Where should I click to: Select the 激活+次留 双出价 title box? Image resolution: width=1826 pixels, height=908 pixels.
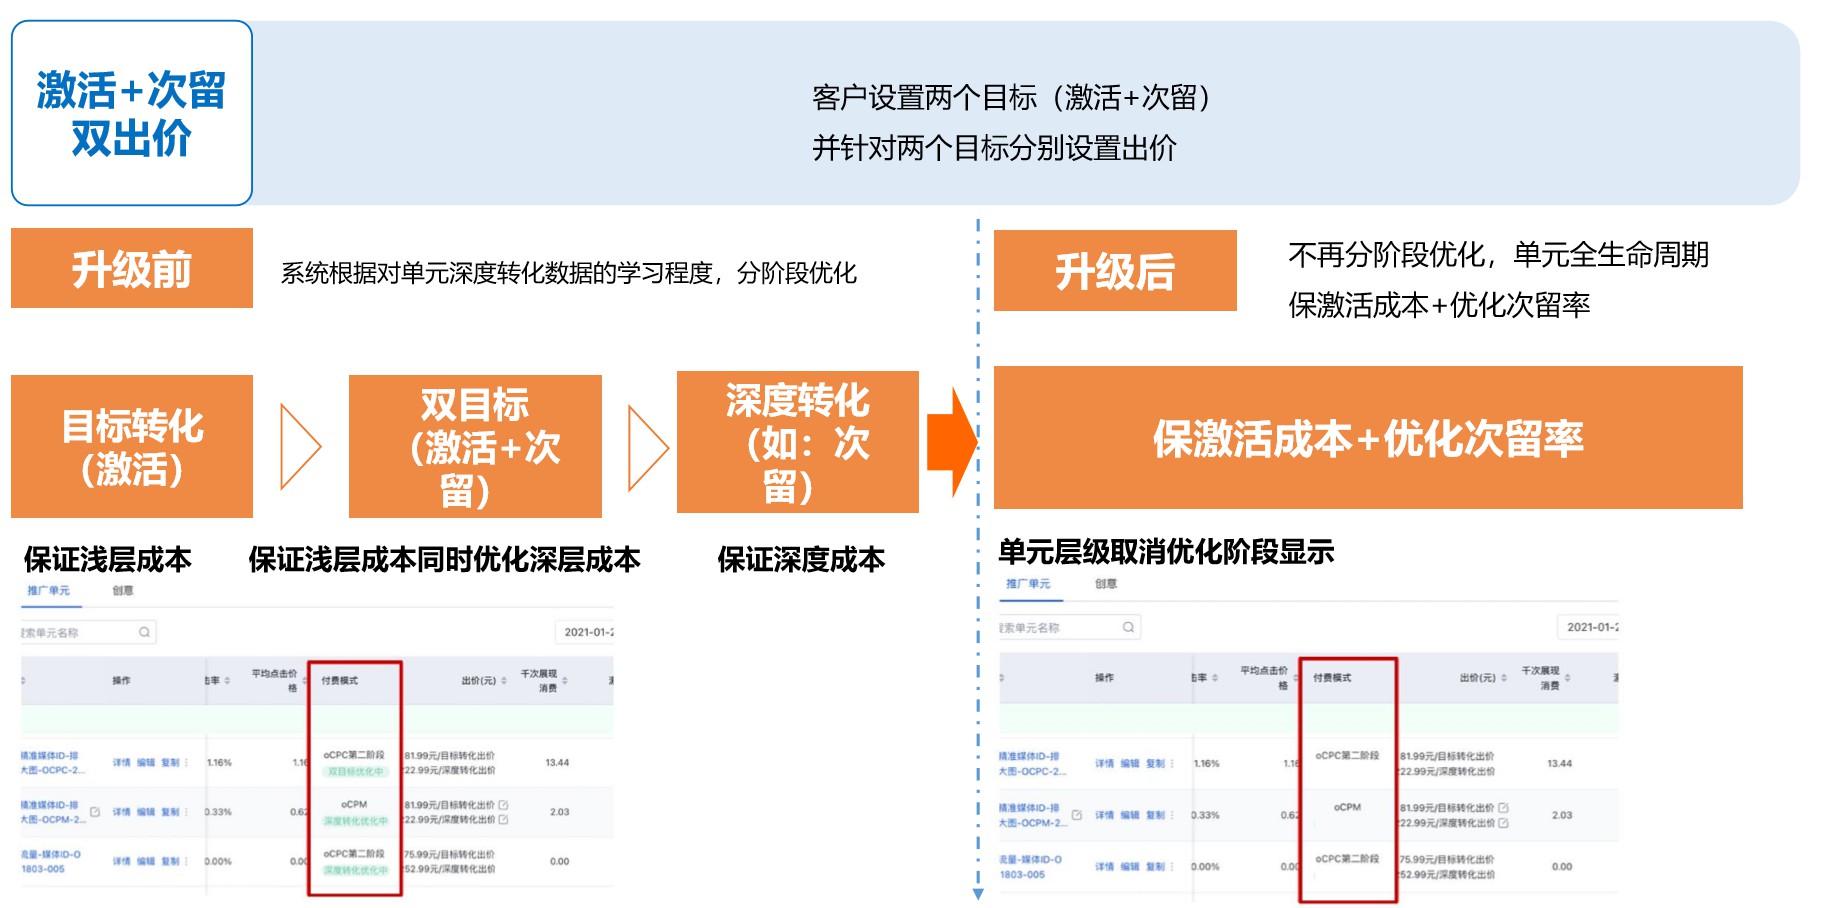coord(132,113)
